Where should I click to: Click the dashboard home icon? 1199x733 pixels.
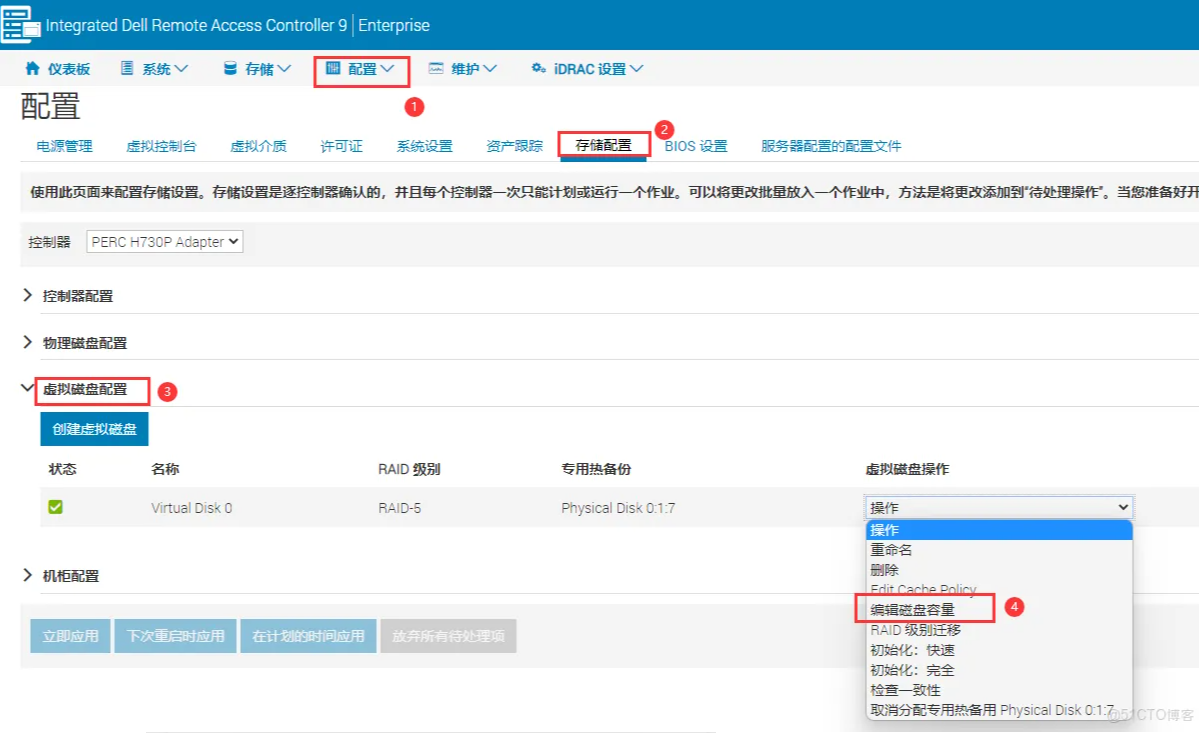(x=33, y=69)
